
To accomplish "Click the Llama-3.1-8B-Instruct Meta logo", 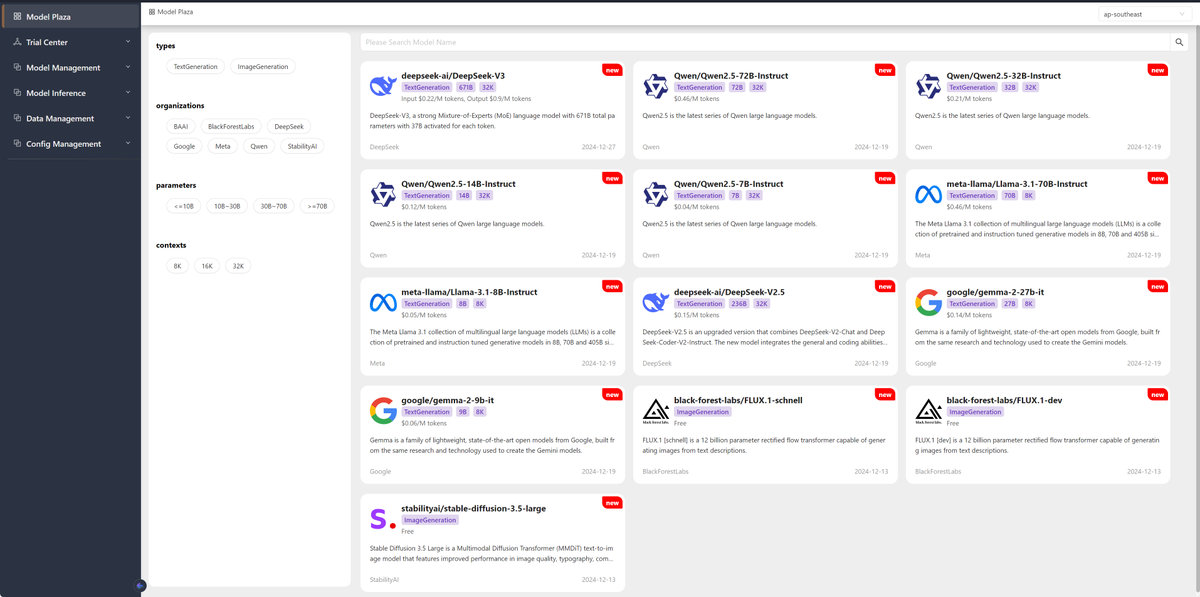I will (x=382, y=302).
